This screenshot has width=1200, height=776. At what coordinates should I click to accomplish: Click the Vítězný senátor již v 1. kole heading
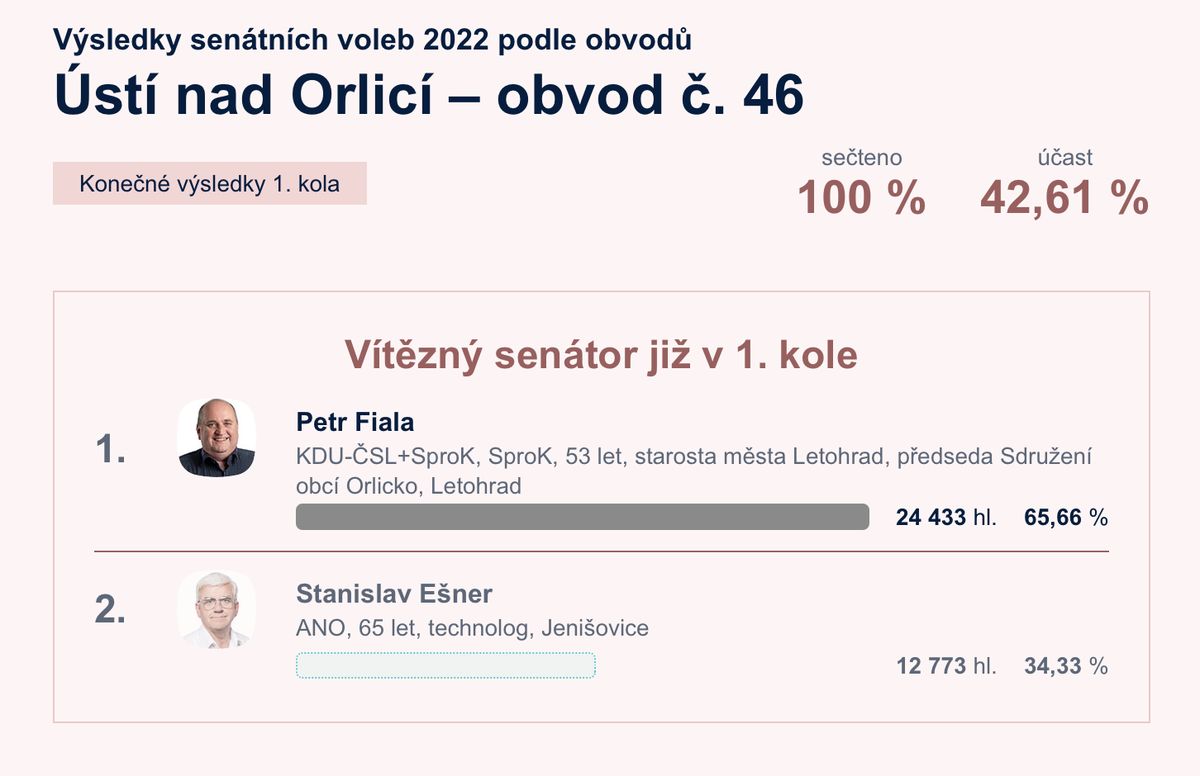tap(601, 355)
